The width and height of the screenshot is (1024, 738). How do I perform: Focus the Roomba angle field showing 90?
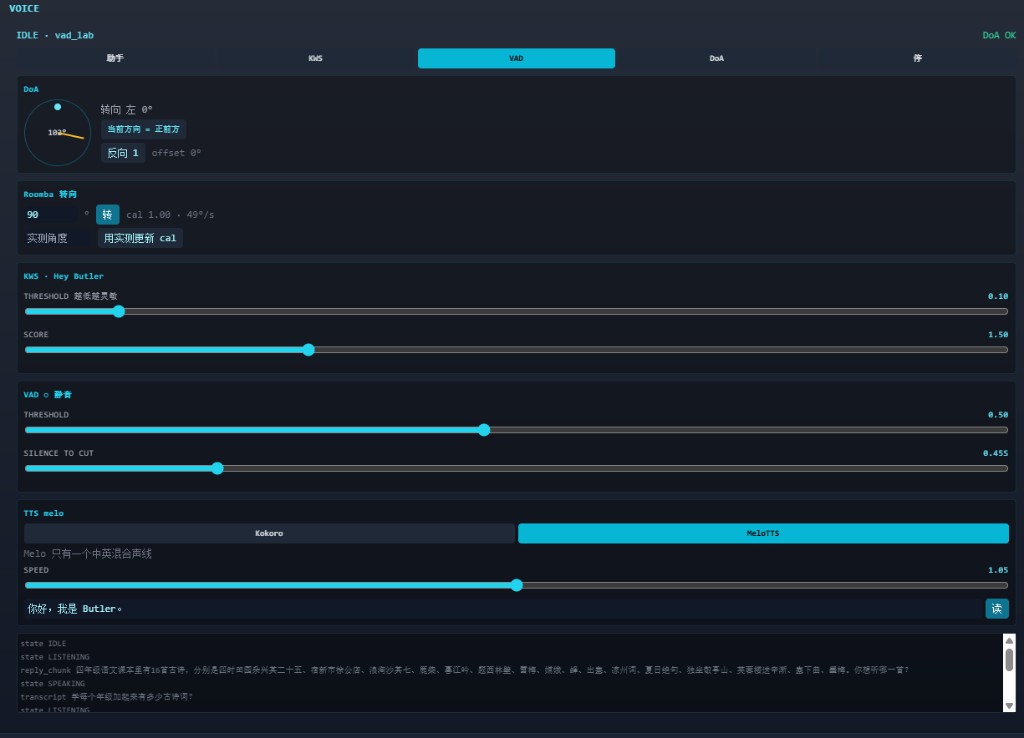pos(50,215)
